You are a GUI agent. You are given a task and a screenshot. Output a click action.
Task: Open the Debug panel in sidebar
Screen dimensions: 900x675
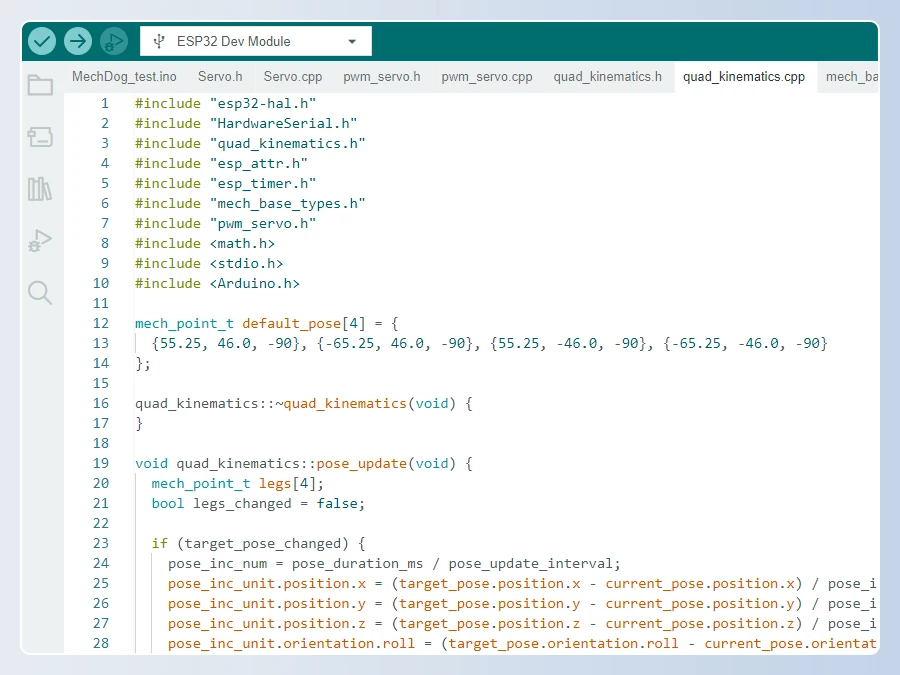(x=40, y=241)
